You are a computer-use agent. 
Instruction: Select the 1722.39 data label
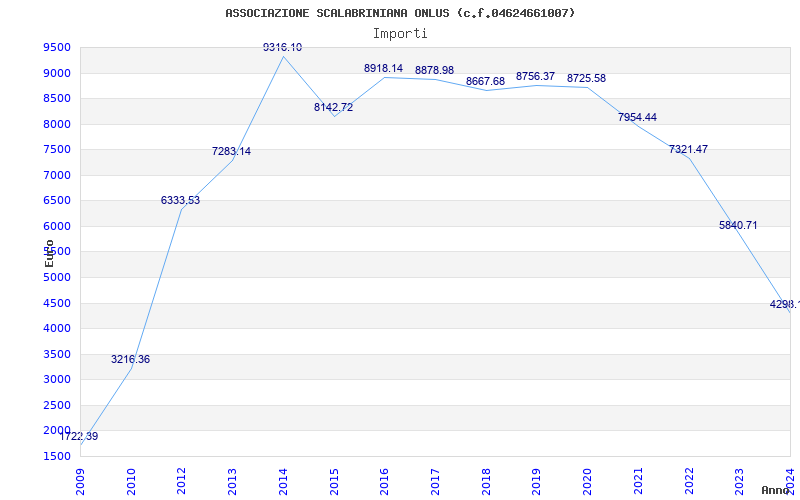coord(79,437)
